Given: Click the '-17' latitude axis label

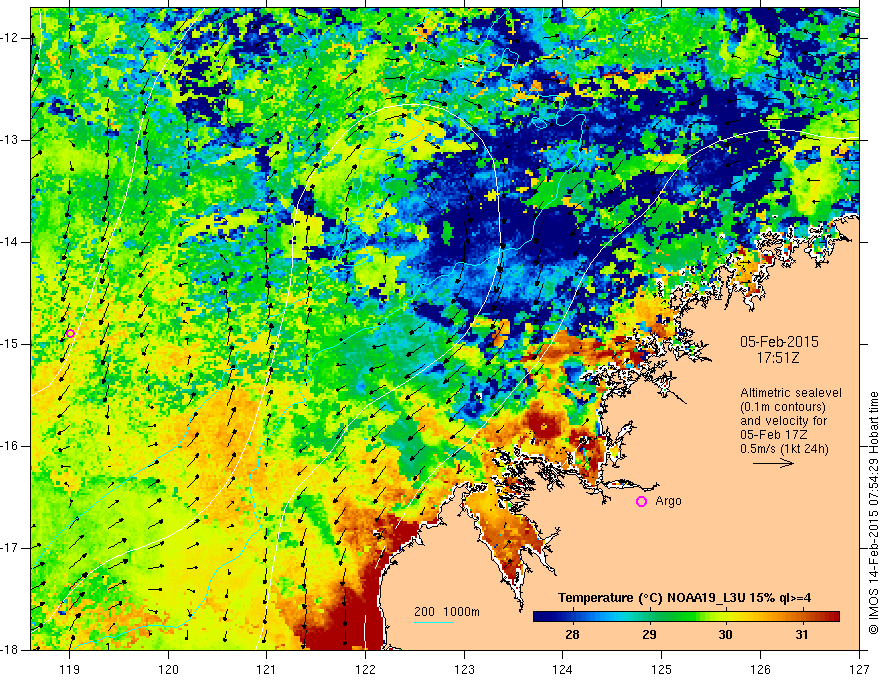Looking at the screenshot, I should pos(10,548).
